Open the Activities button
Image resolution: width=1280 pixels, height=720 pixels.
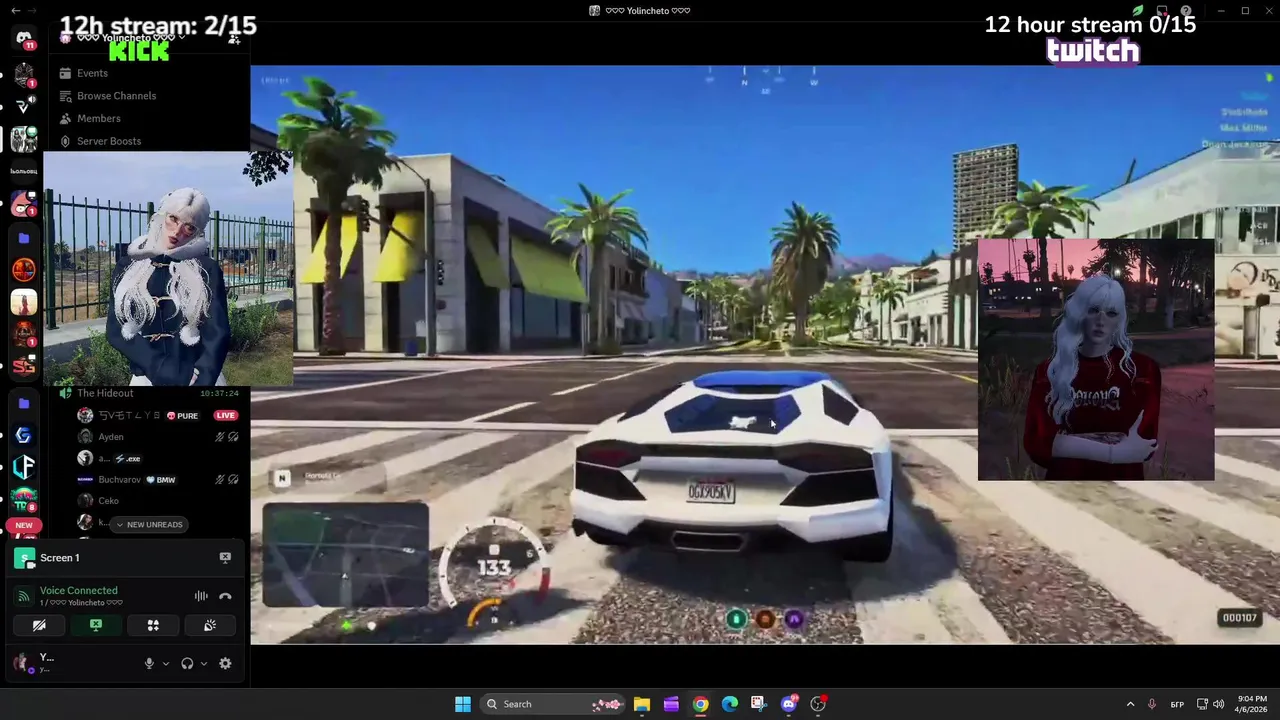[153, 625]
